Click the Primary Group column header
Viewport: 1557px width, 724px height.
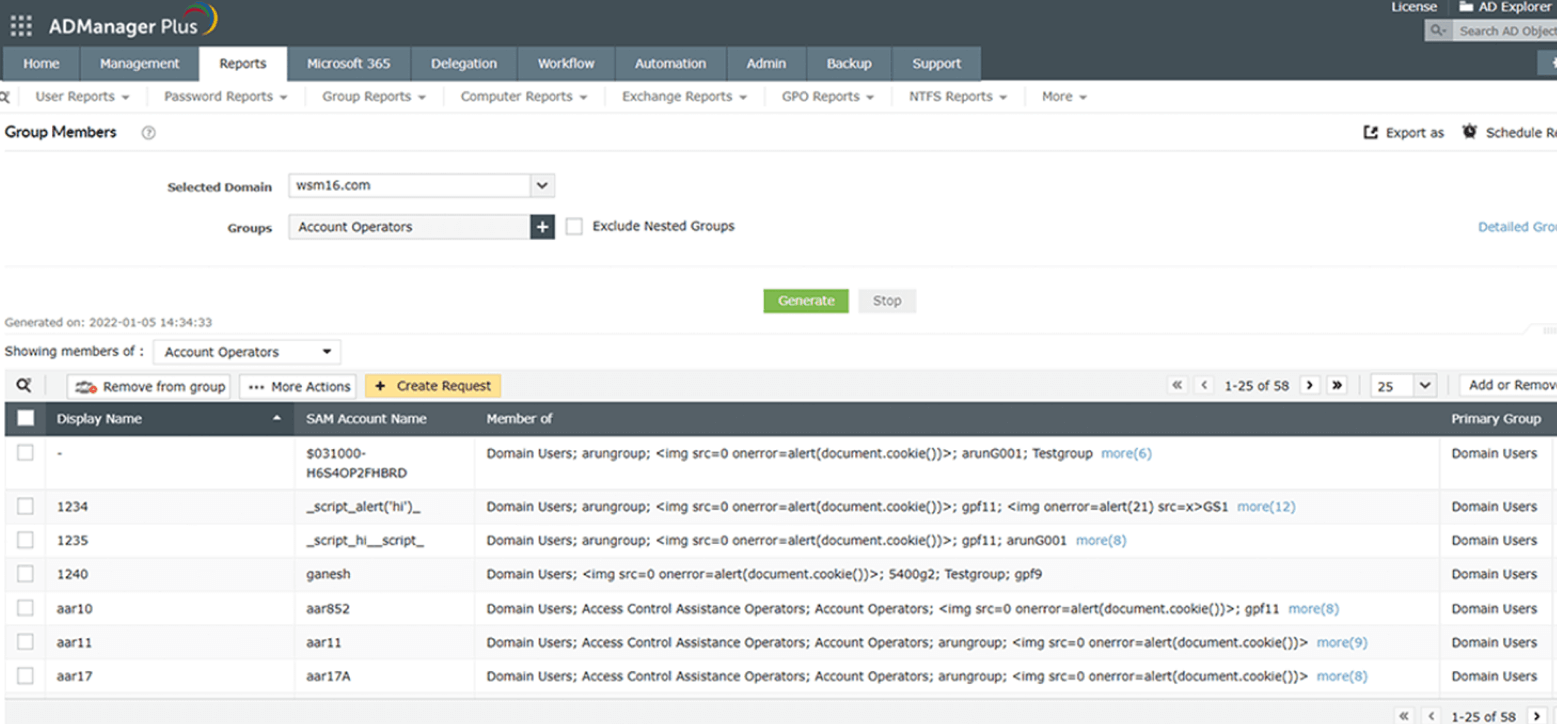[x=1496, y=419]
